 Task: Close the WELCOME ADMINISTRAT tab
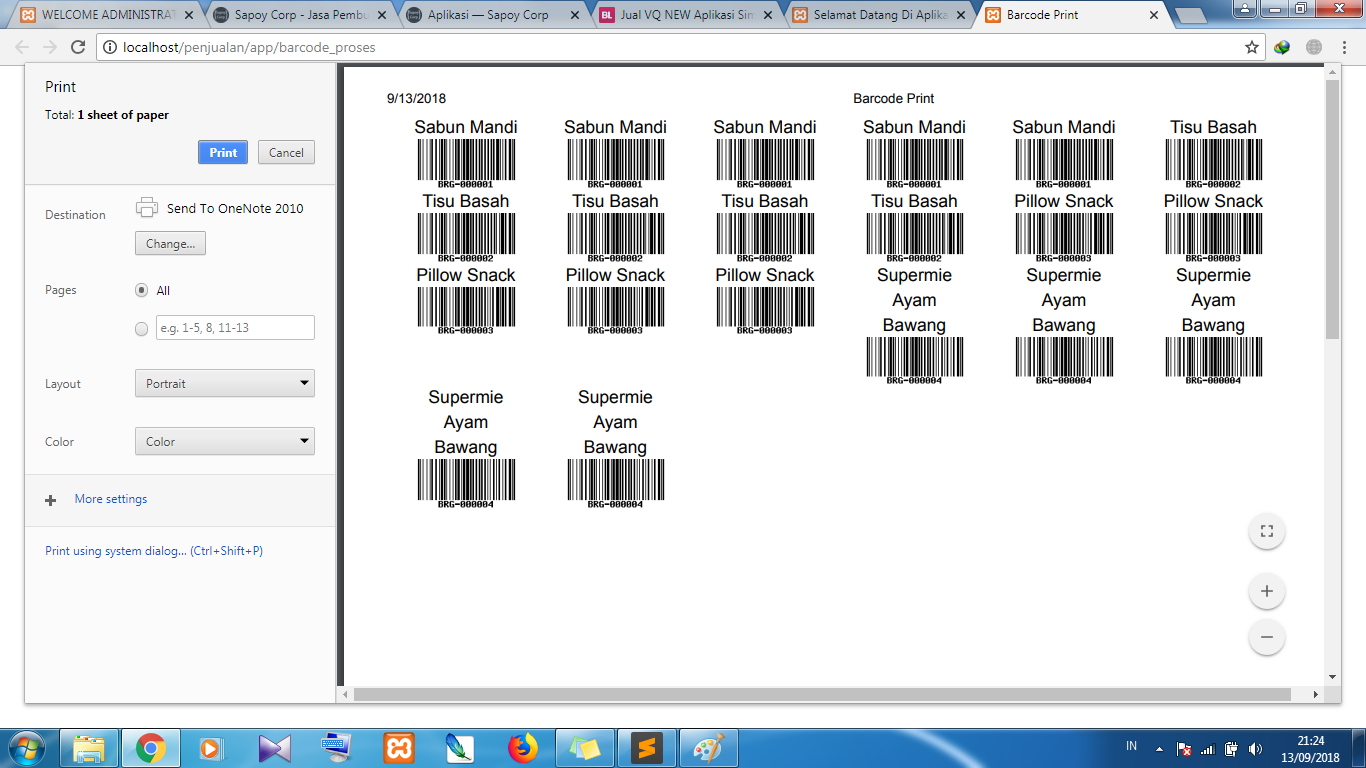189,16
